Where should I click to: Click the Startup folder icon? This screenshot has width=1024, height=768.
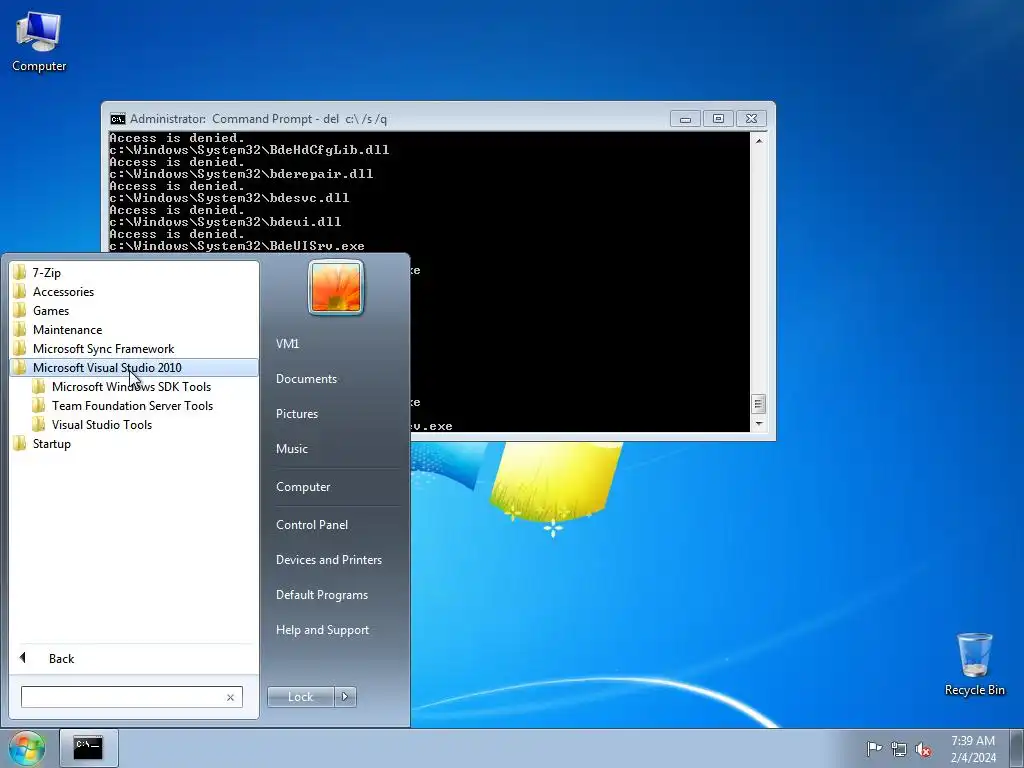20,443
